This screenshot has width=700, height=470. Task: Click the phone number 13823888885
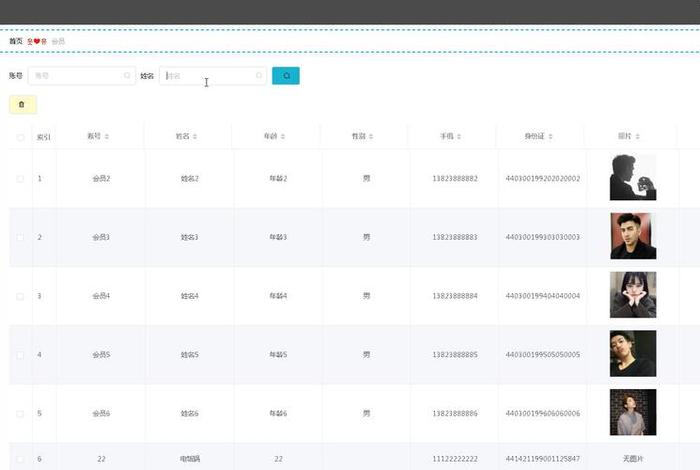pyautogui.click(x=455, y=355)
